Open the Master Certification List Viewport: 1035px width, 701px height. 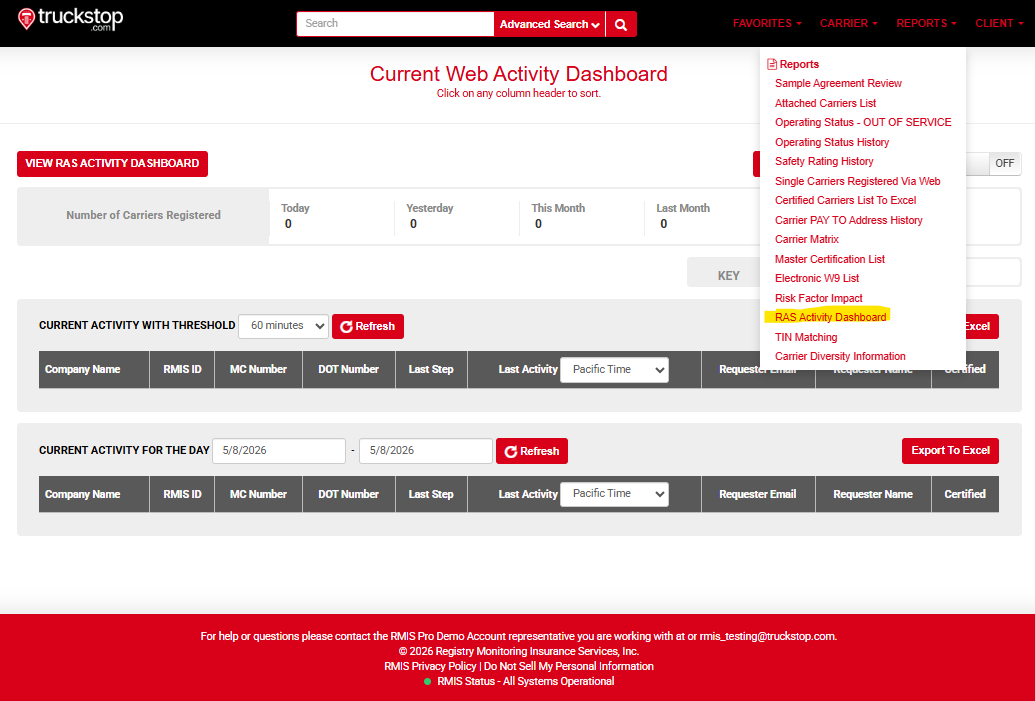[x=830, y=259]
